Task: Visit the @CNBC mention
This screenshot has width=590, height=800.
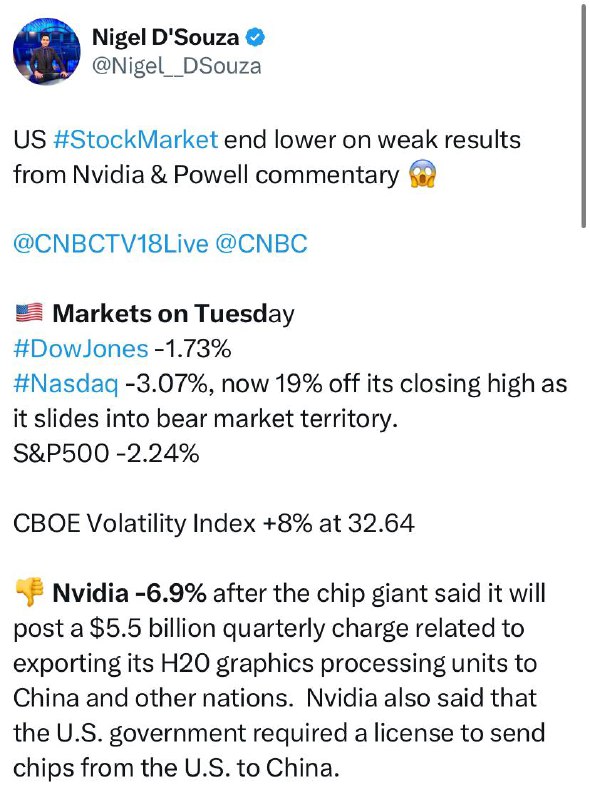Action: click(x=261, y=244)
